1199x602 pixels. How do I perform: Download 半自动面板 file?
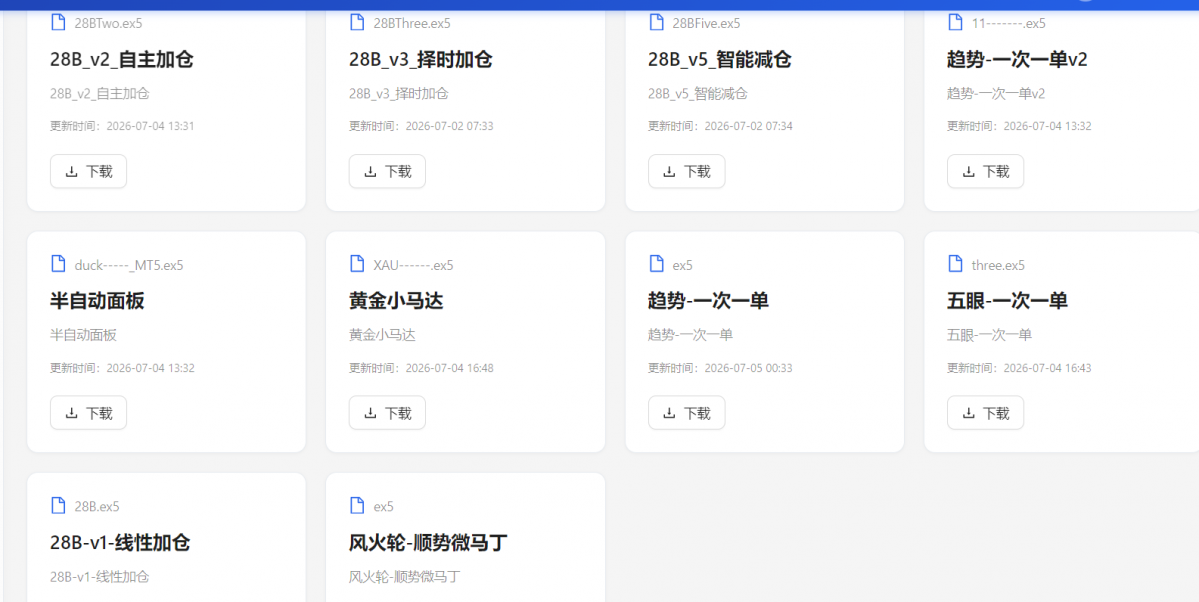tap(89, 413)
